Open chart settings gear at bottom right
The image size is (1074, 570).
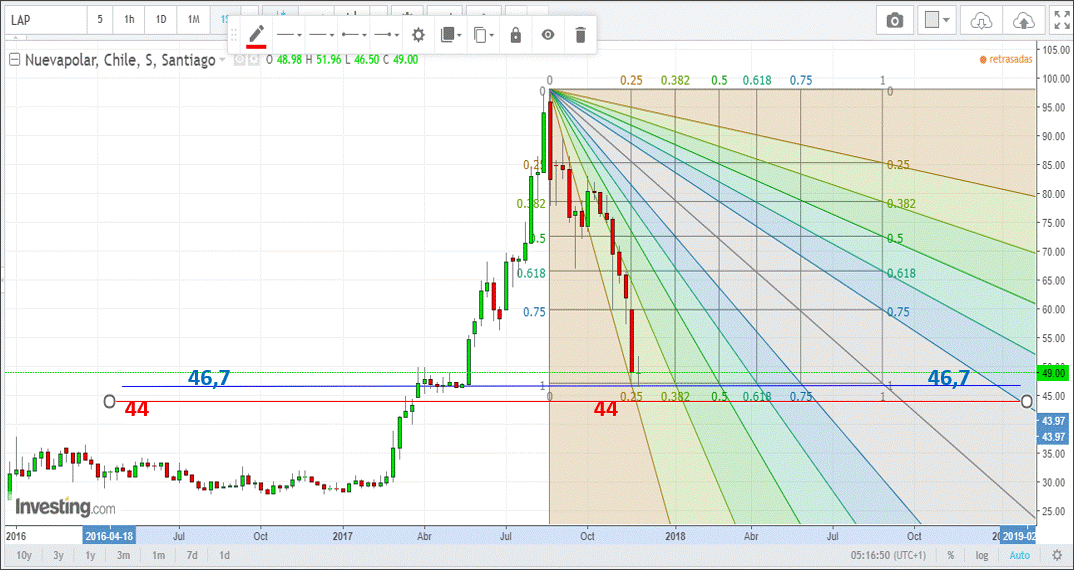click(1057, 556)
